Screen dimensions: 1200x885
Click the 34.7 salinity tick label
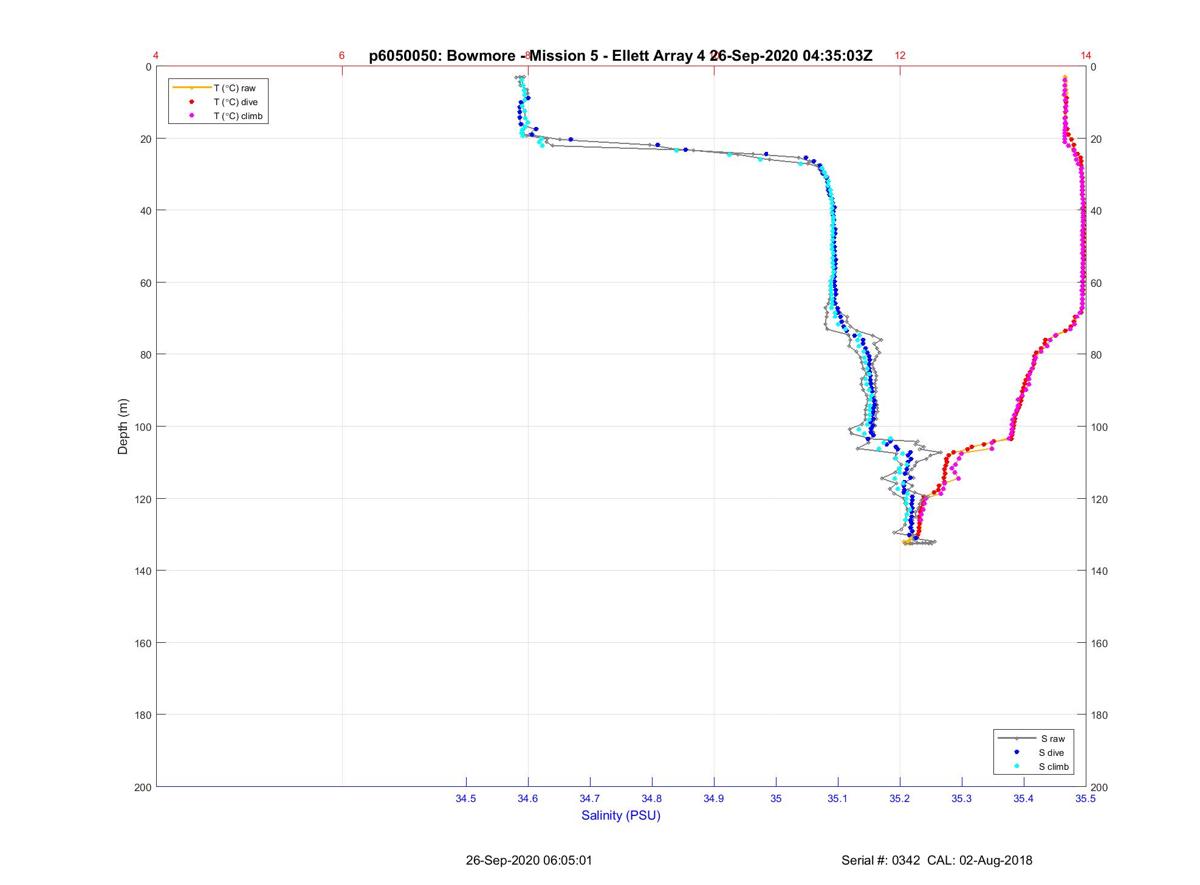[x=590, y=799]
